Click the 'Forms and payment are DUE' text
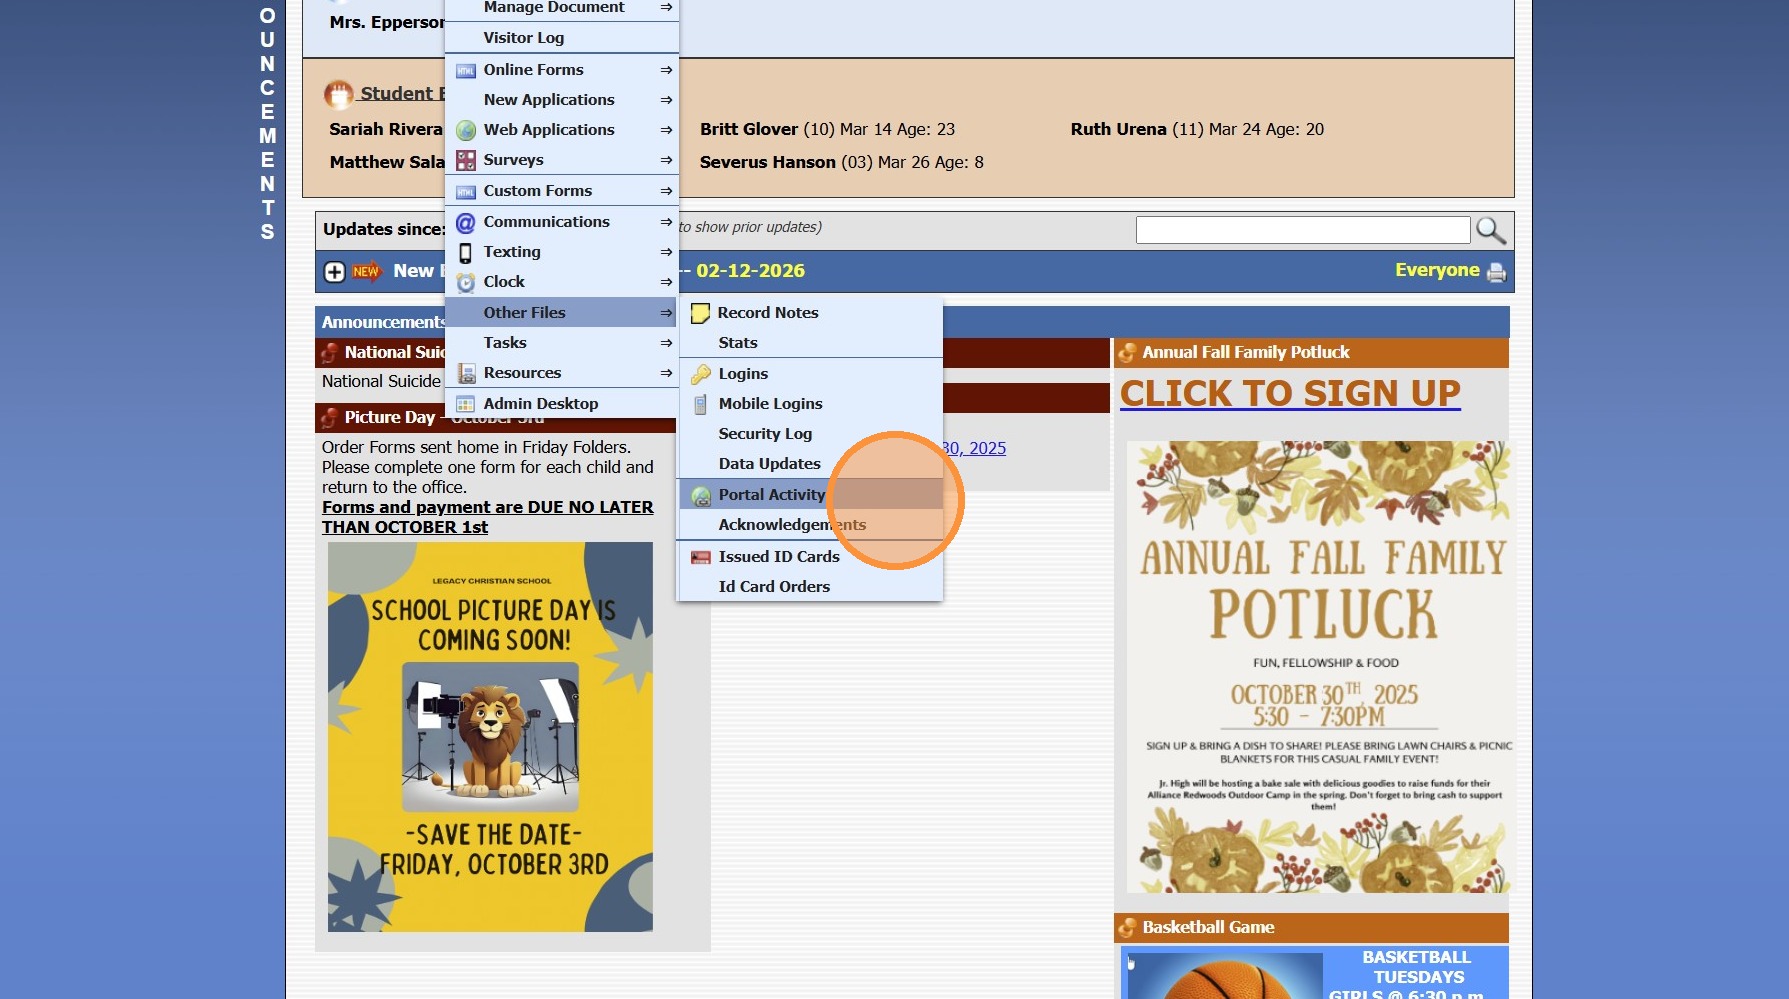This screenshot has height=999, width=1789. point(487,517)
